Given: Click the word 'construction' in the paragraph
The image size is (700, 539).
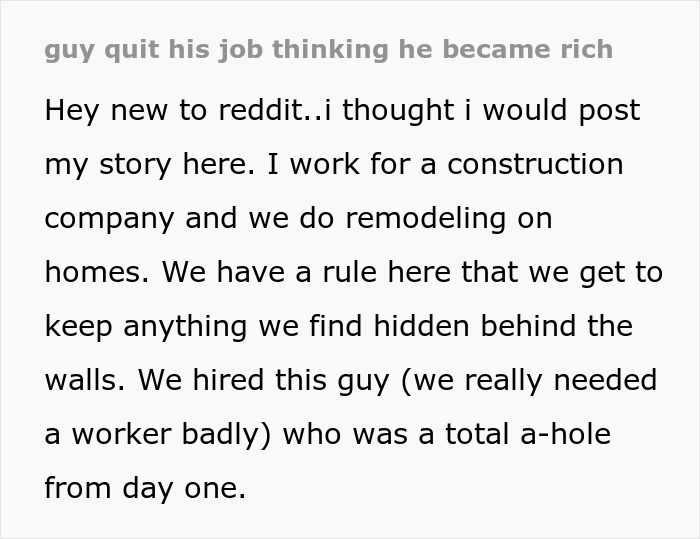Looking at the screenshot, I should 535,164.
